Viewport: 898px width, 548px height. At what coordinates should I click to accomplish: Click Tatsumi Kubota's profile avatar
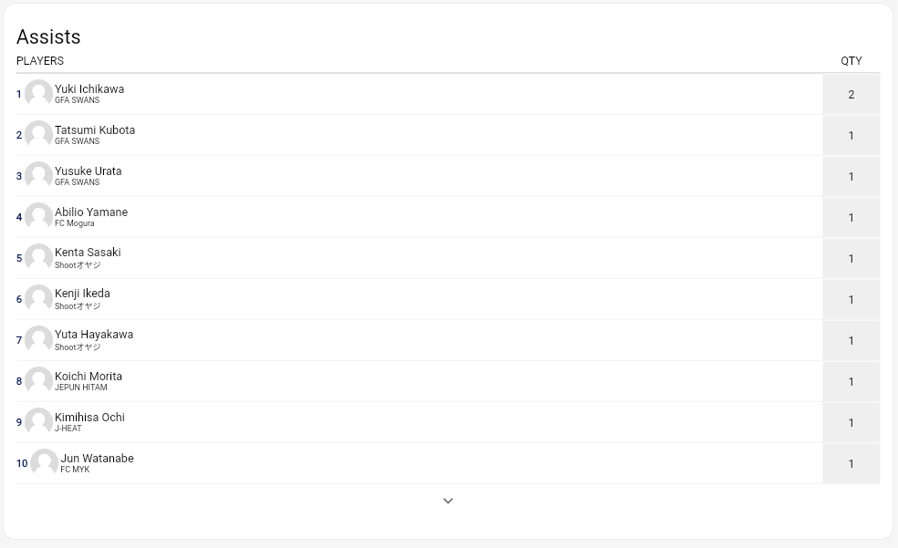(x=39, y=135)
